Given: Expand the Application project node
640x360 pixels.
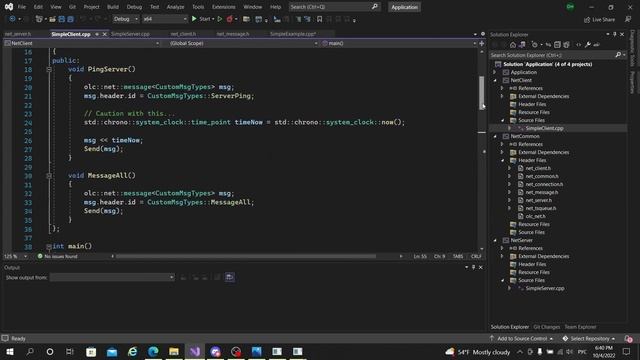Looking at the screenshot, I should pos(495,72).
